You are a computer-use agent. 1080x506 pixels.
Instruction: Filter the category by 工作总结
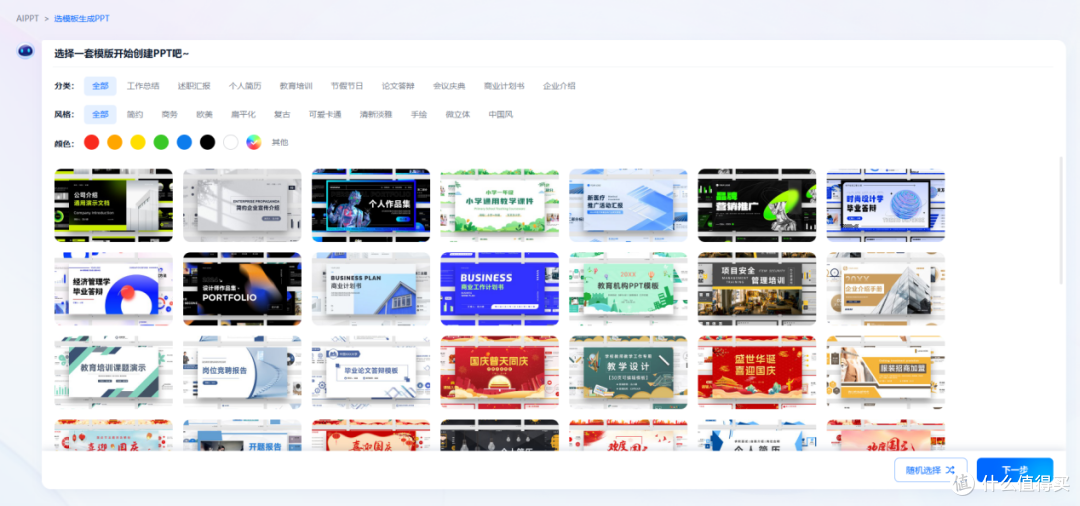(x=143, y=86)
